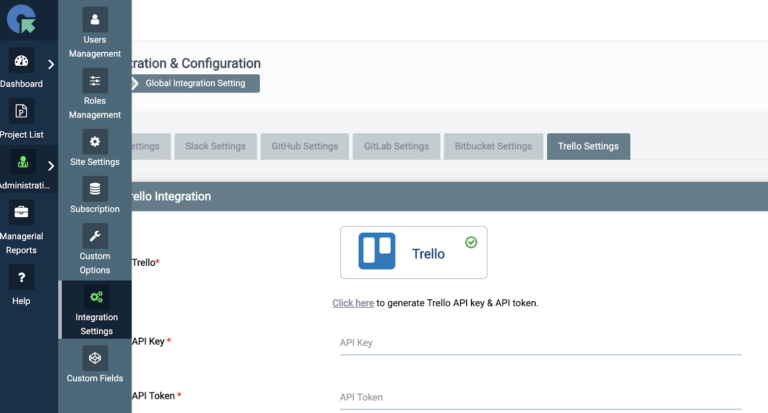
Task: Open Site Settings gear icon
Action: tap(95, 141)
